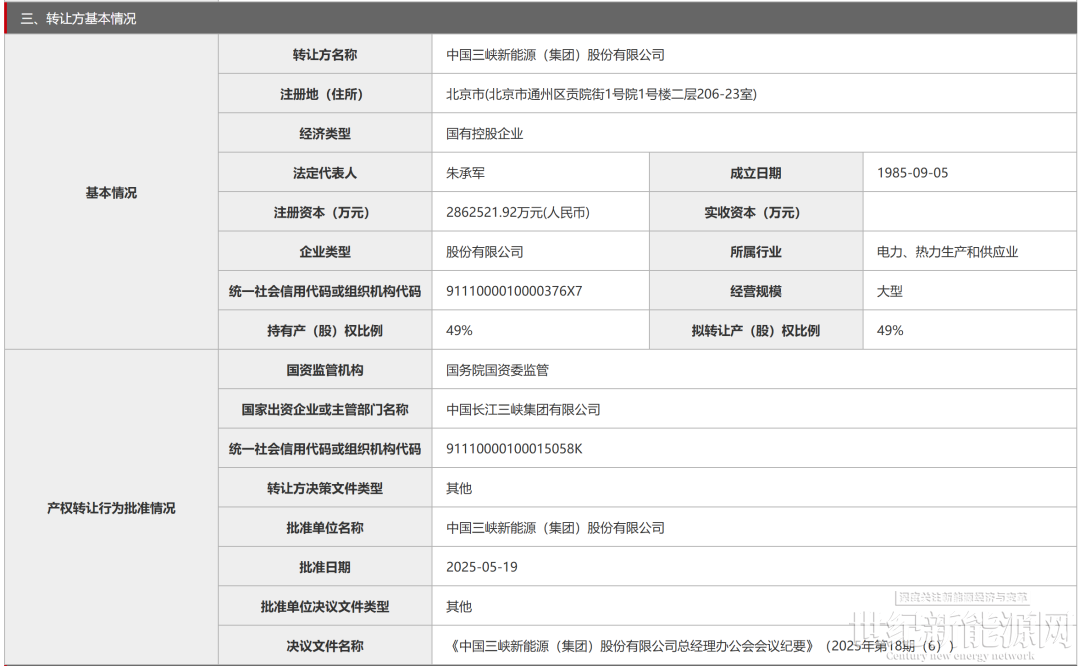Select the 北京市通州区贡院街 address value

601,94
